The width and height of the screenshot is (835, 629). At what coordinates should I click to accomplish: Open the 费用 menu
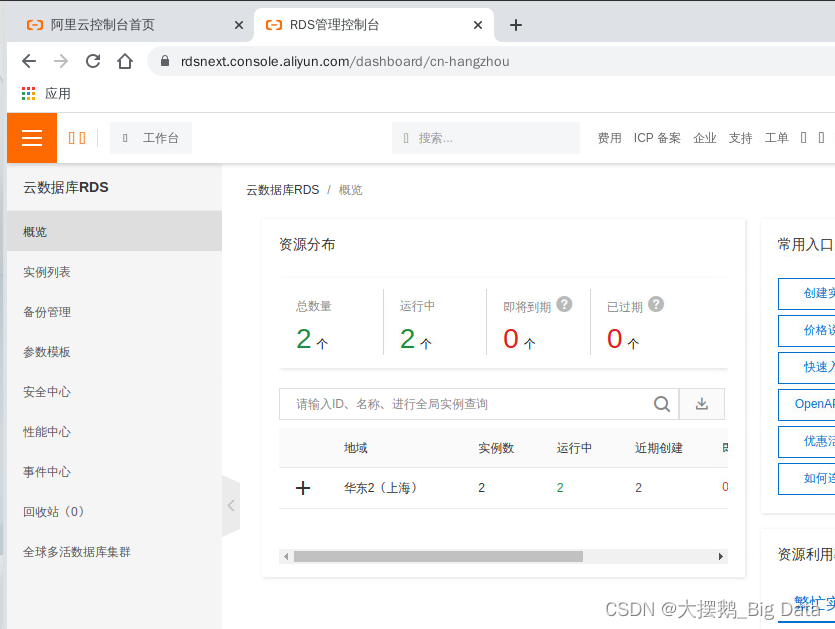pyautogui.click(x=609, y=138)
